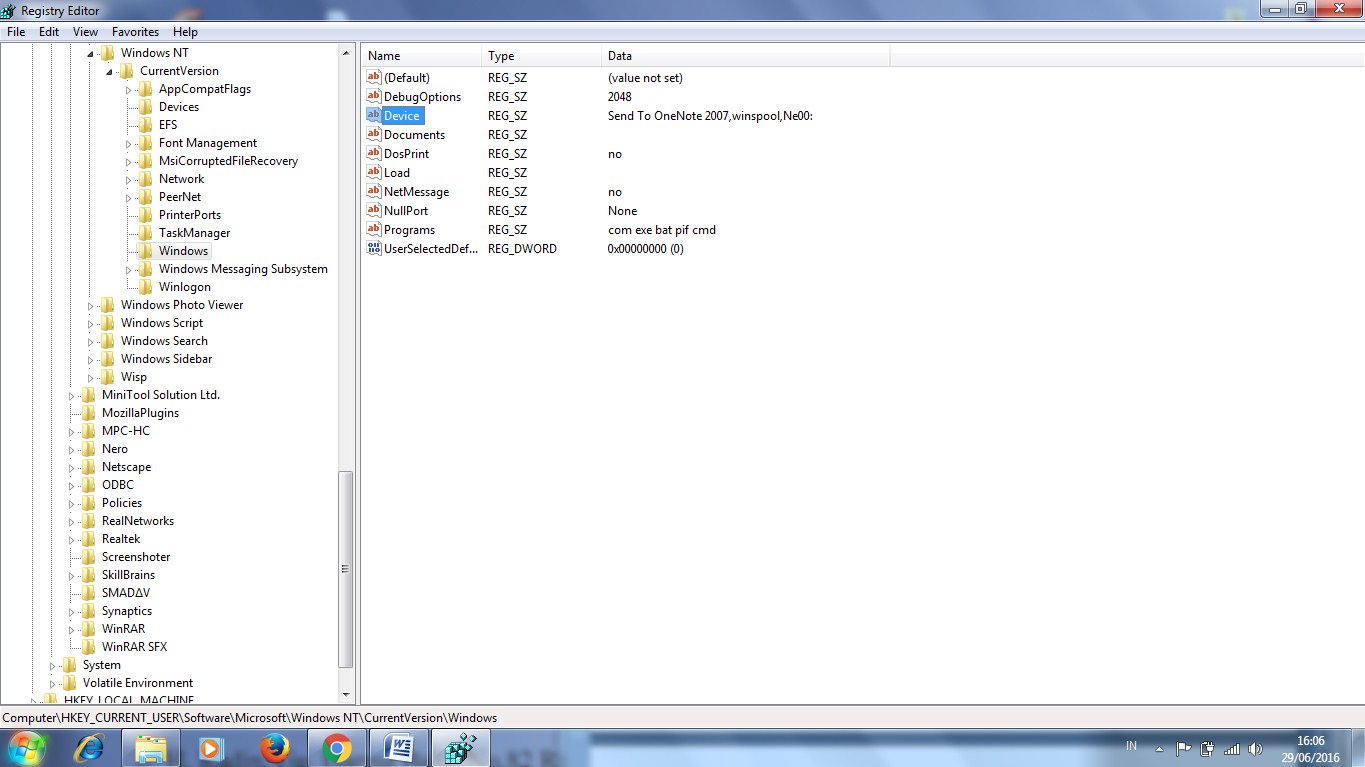The image size is (1365, 767).
Task: Expand the Windows Photo Viewer key
Action: coord(90,305)
